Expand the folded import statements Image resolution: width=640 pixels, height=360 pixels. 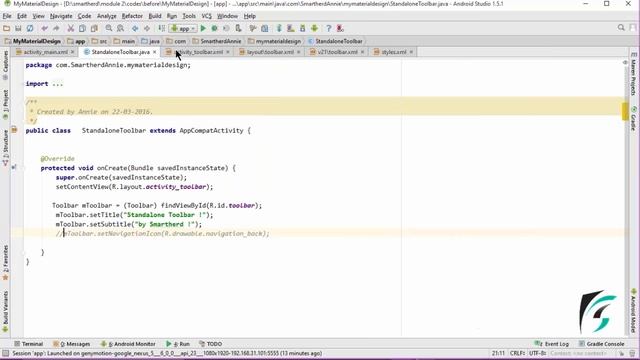coord(57,84)
